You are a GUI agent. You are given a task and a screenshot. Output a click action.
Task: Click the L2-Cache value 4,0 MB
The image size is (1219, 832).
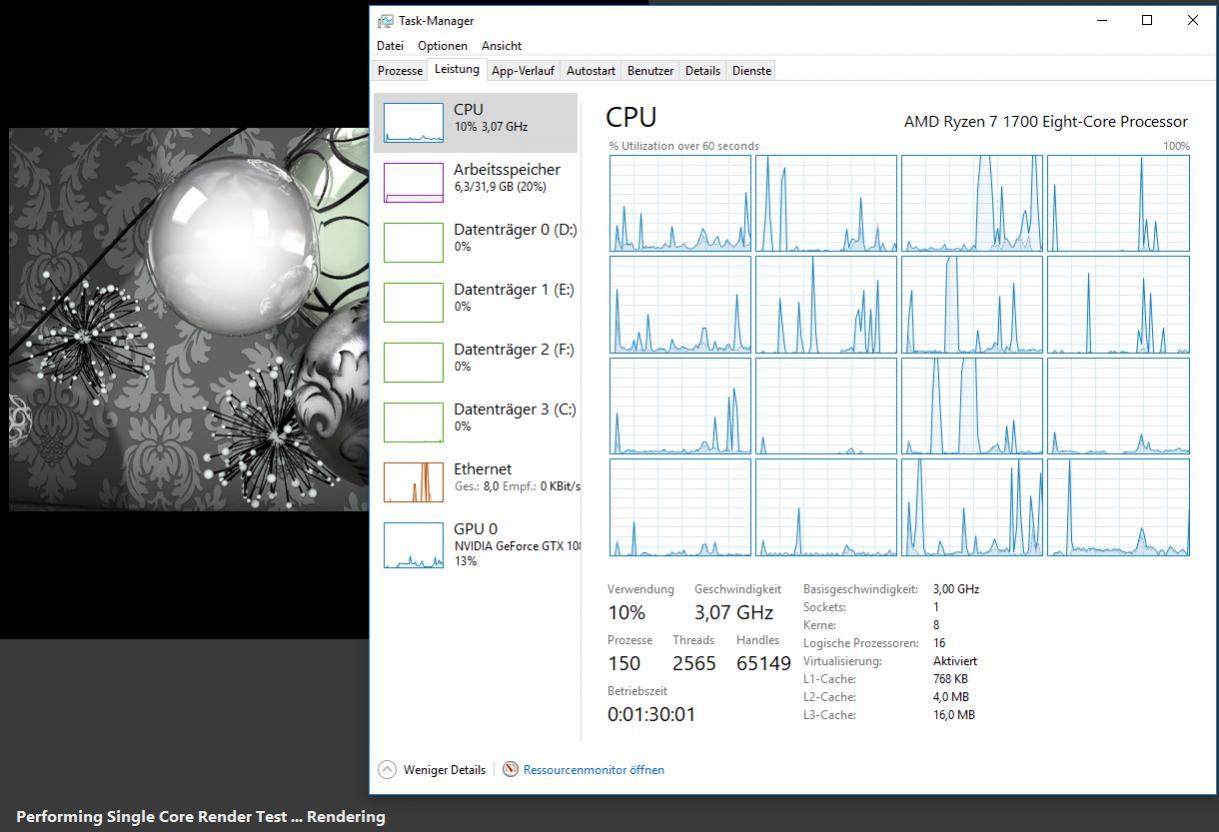(950, 697)
